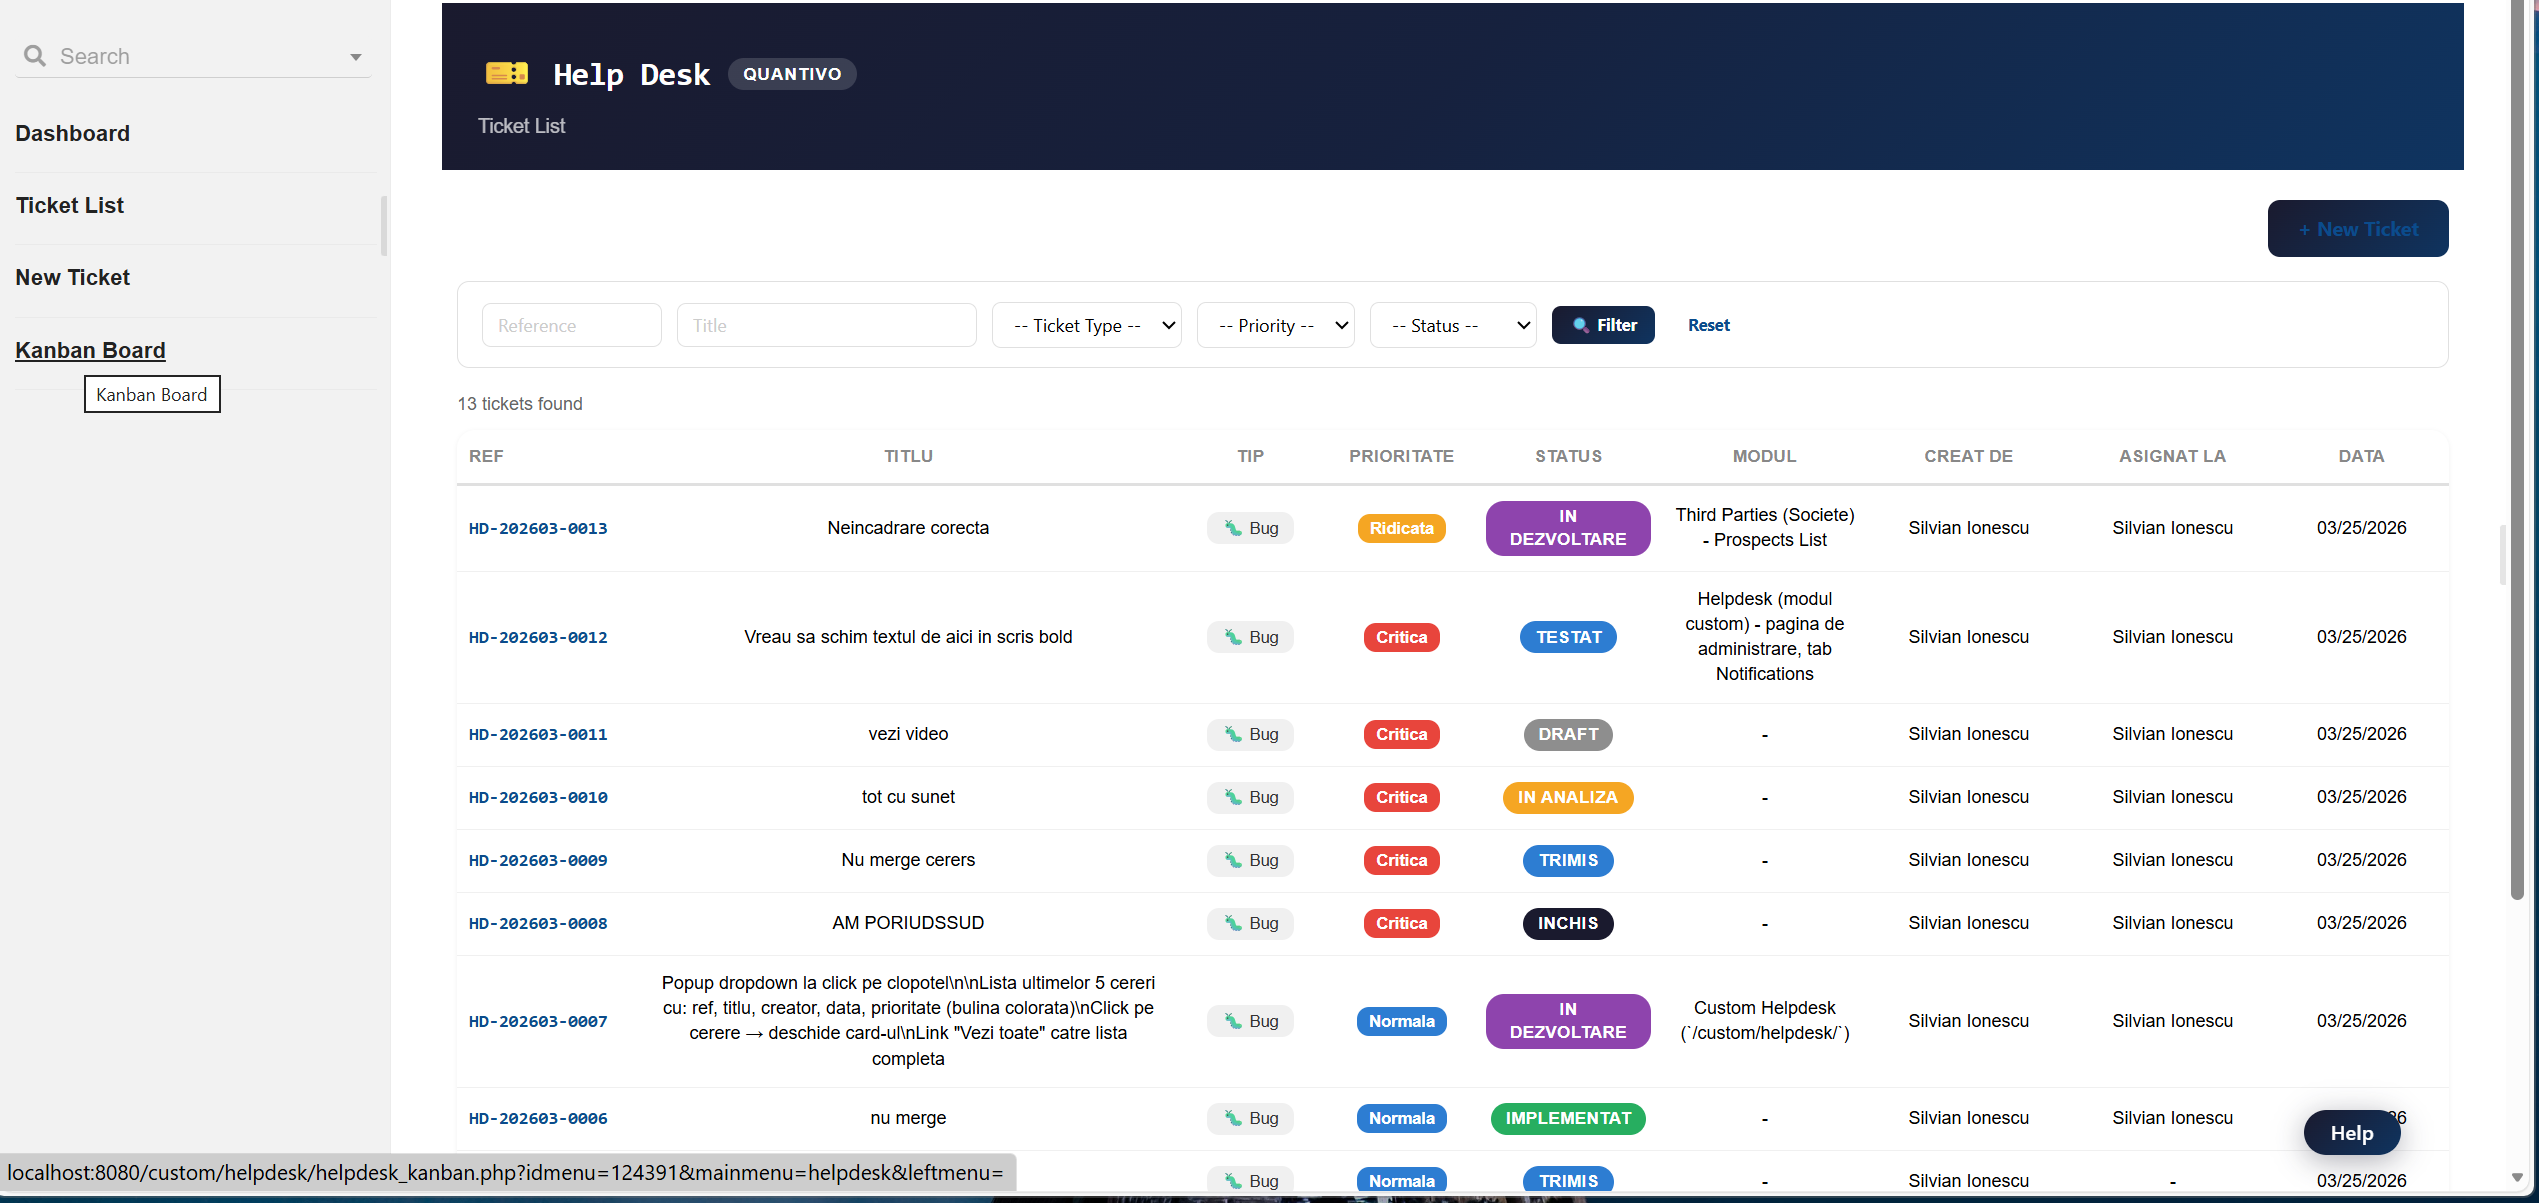Click Bug type icon for ticket HD-202603-0012
The image size is (2539, 1203).
[x=1233, y=637]
